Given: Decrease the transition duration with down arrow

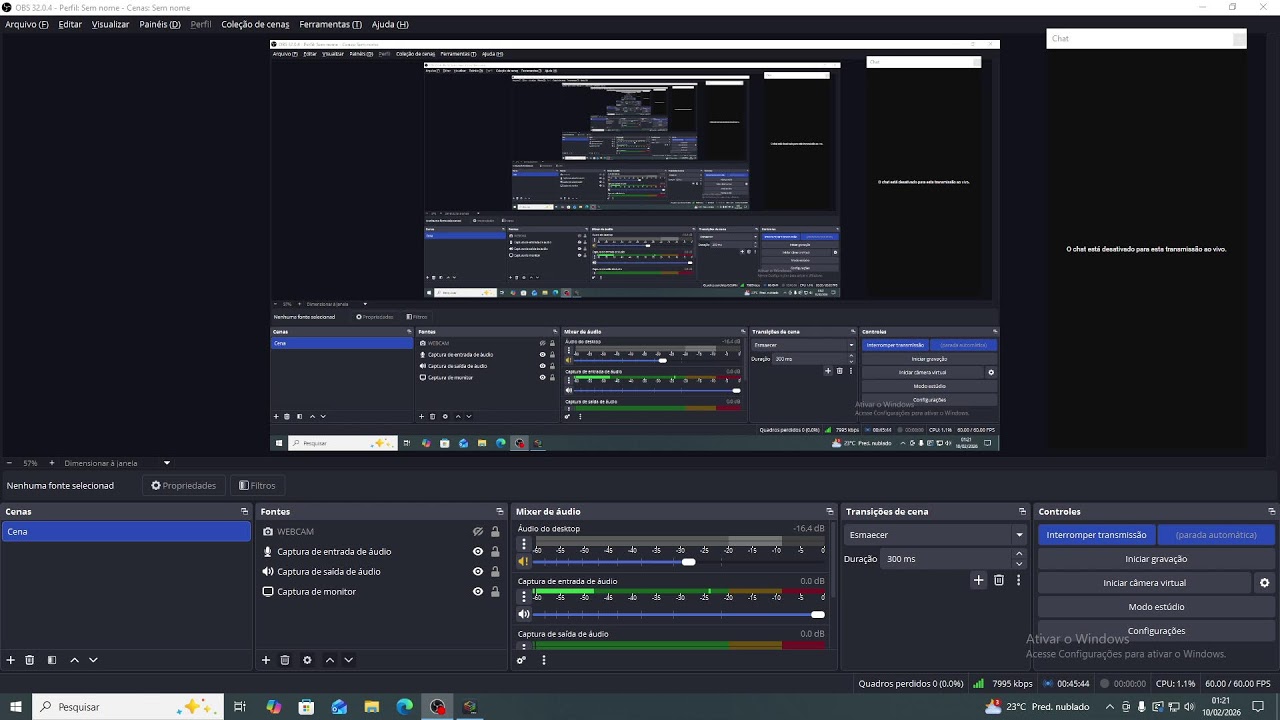Looking at the screenshot, I should pos(1019,564).
